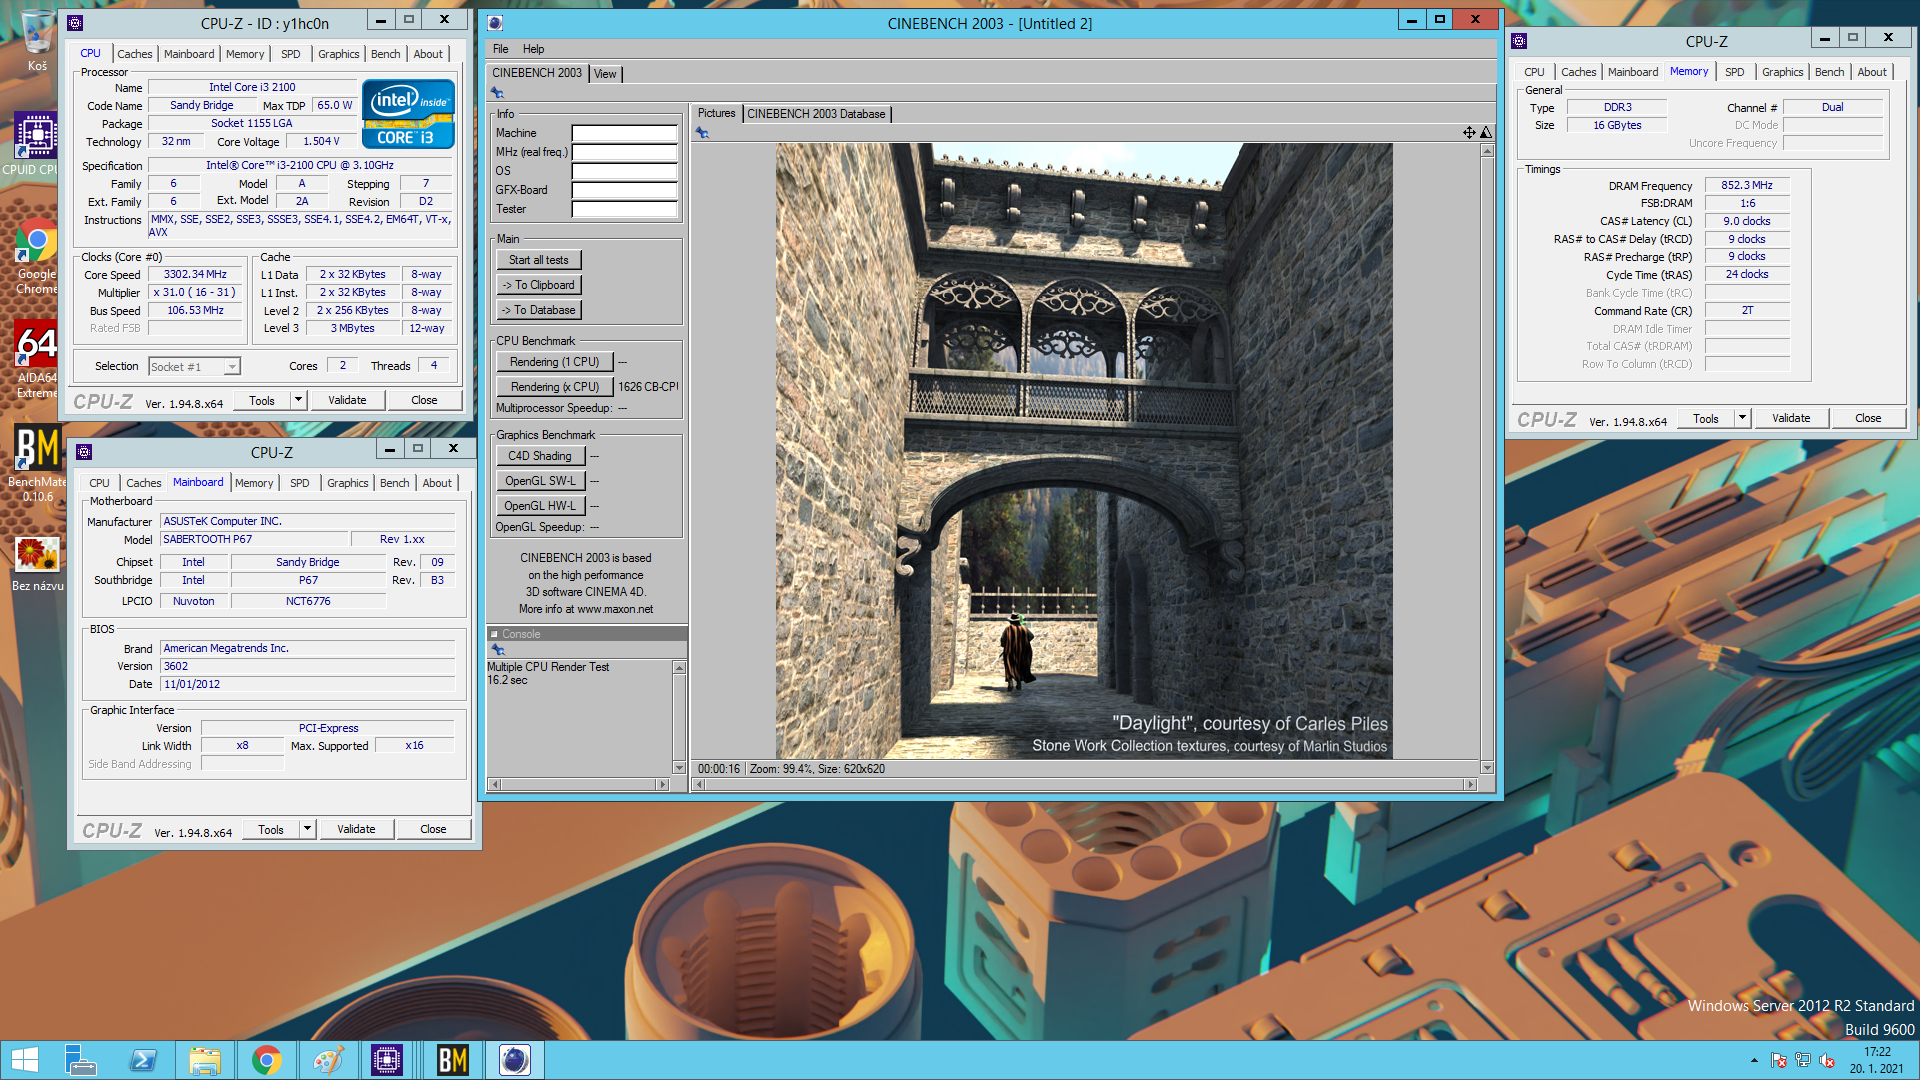Open the Tools dropdown arrow in the top-left CPU-Z window
1920x1080 pixels.
[298, 400]
